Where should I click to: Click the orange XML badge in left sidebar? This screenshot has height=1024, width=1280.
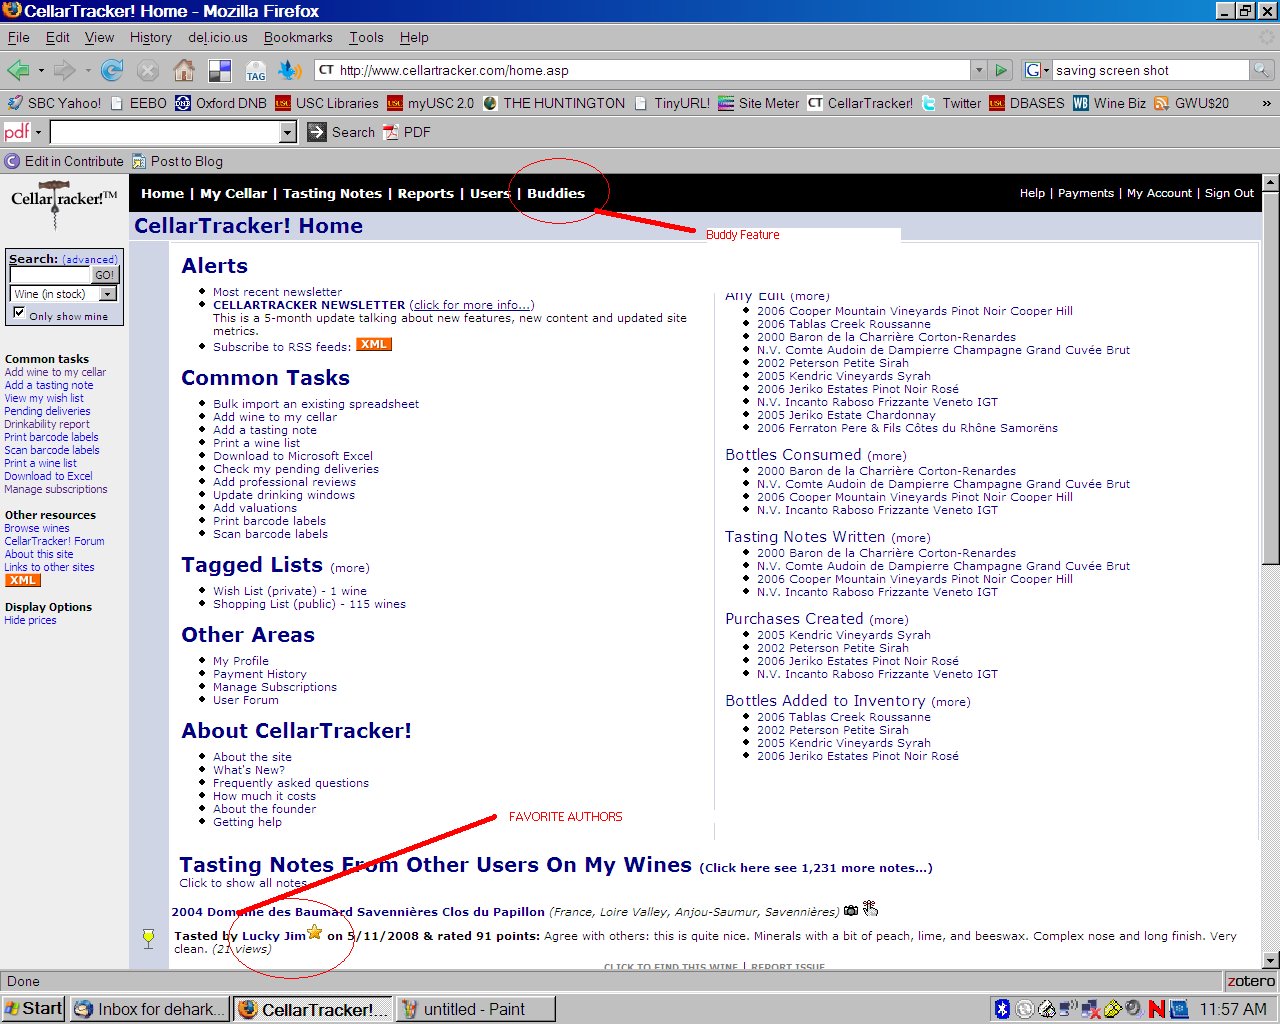pos(22,580)
